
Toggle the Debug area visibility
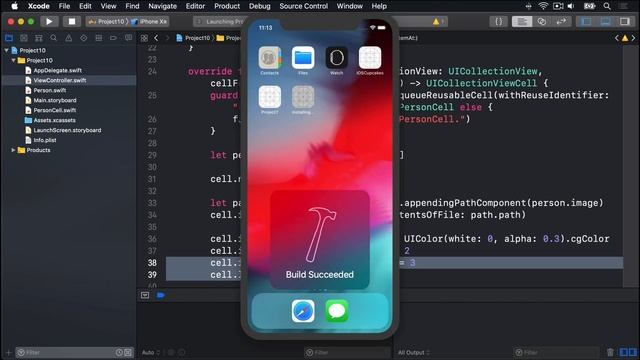tap(605, 21)
